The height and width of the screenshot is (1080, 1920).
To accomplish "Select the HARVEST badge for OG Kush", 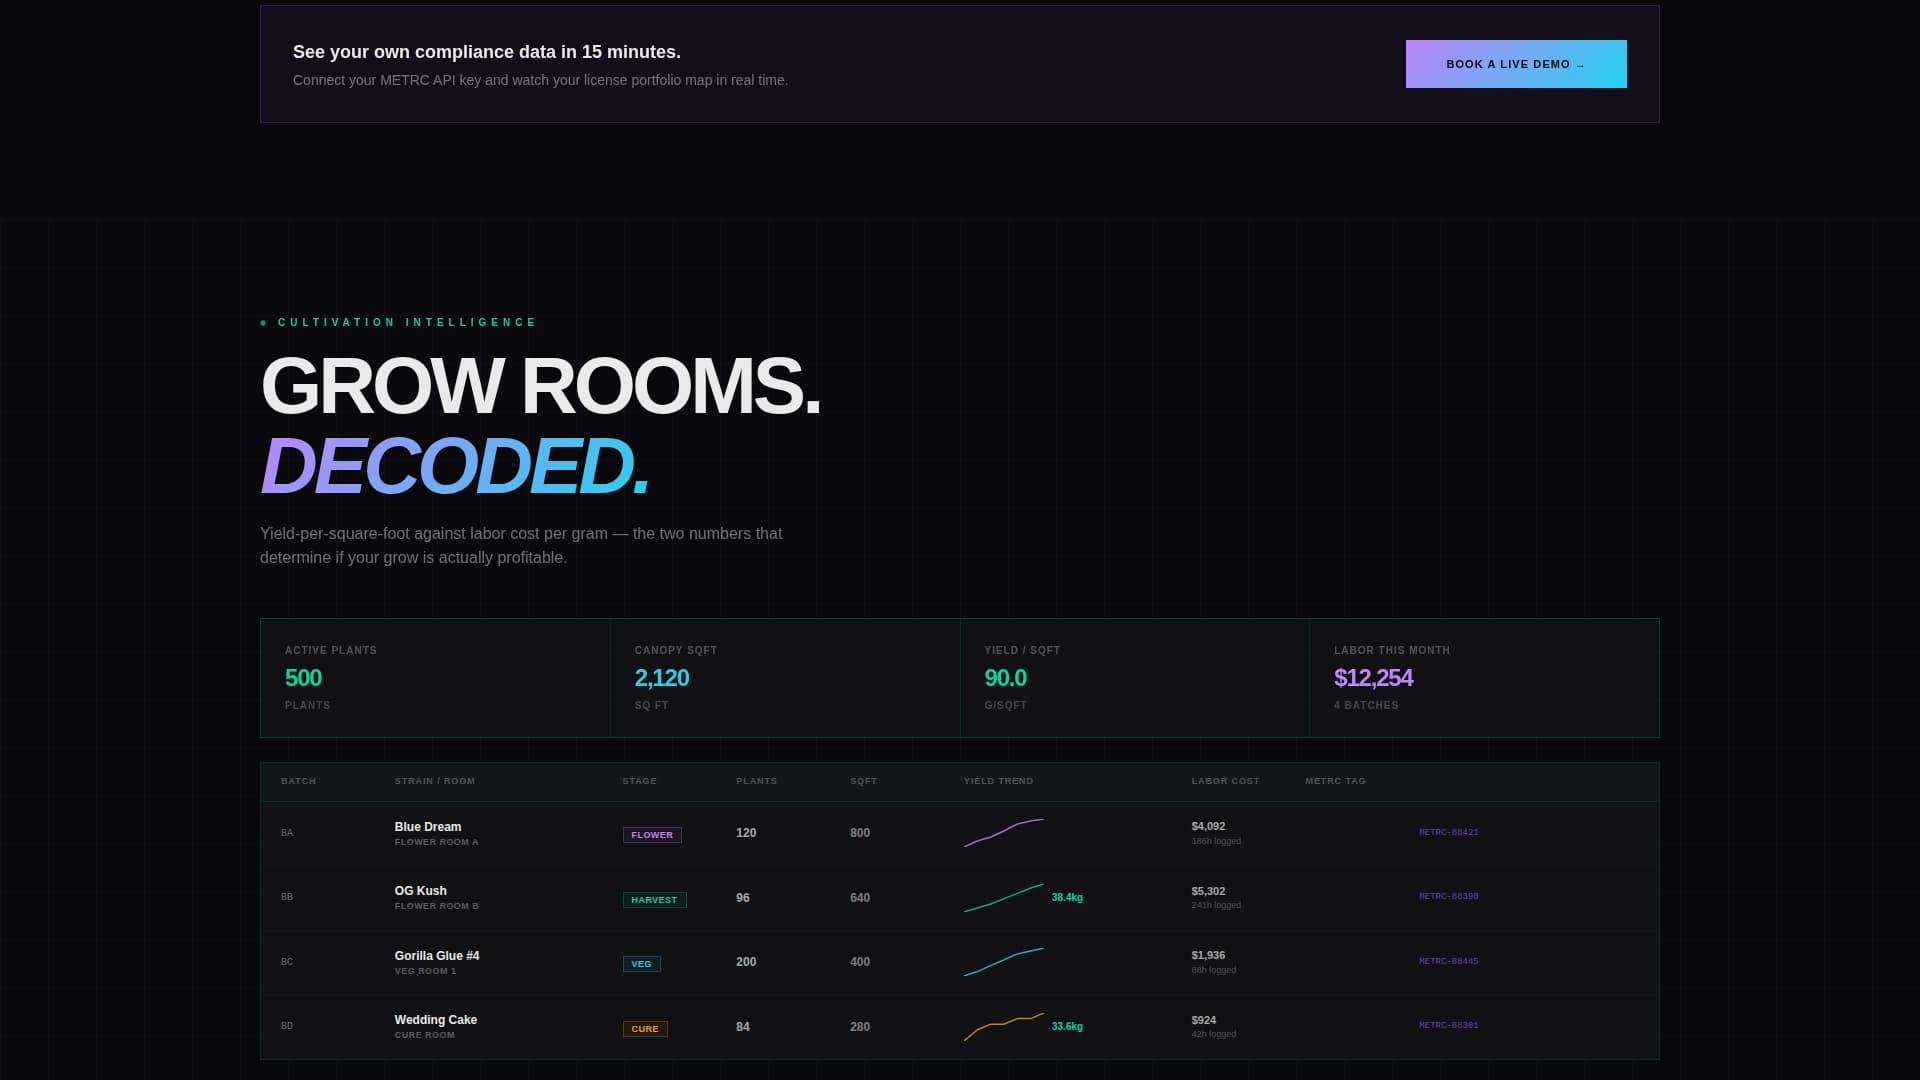I will (655, 899).
